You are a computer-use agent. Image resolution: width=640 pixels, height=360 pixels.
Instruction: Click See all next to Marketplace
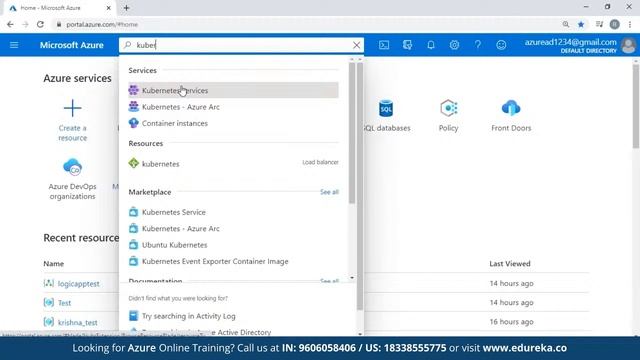(x=329, y=192)
